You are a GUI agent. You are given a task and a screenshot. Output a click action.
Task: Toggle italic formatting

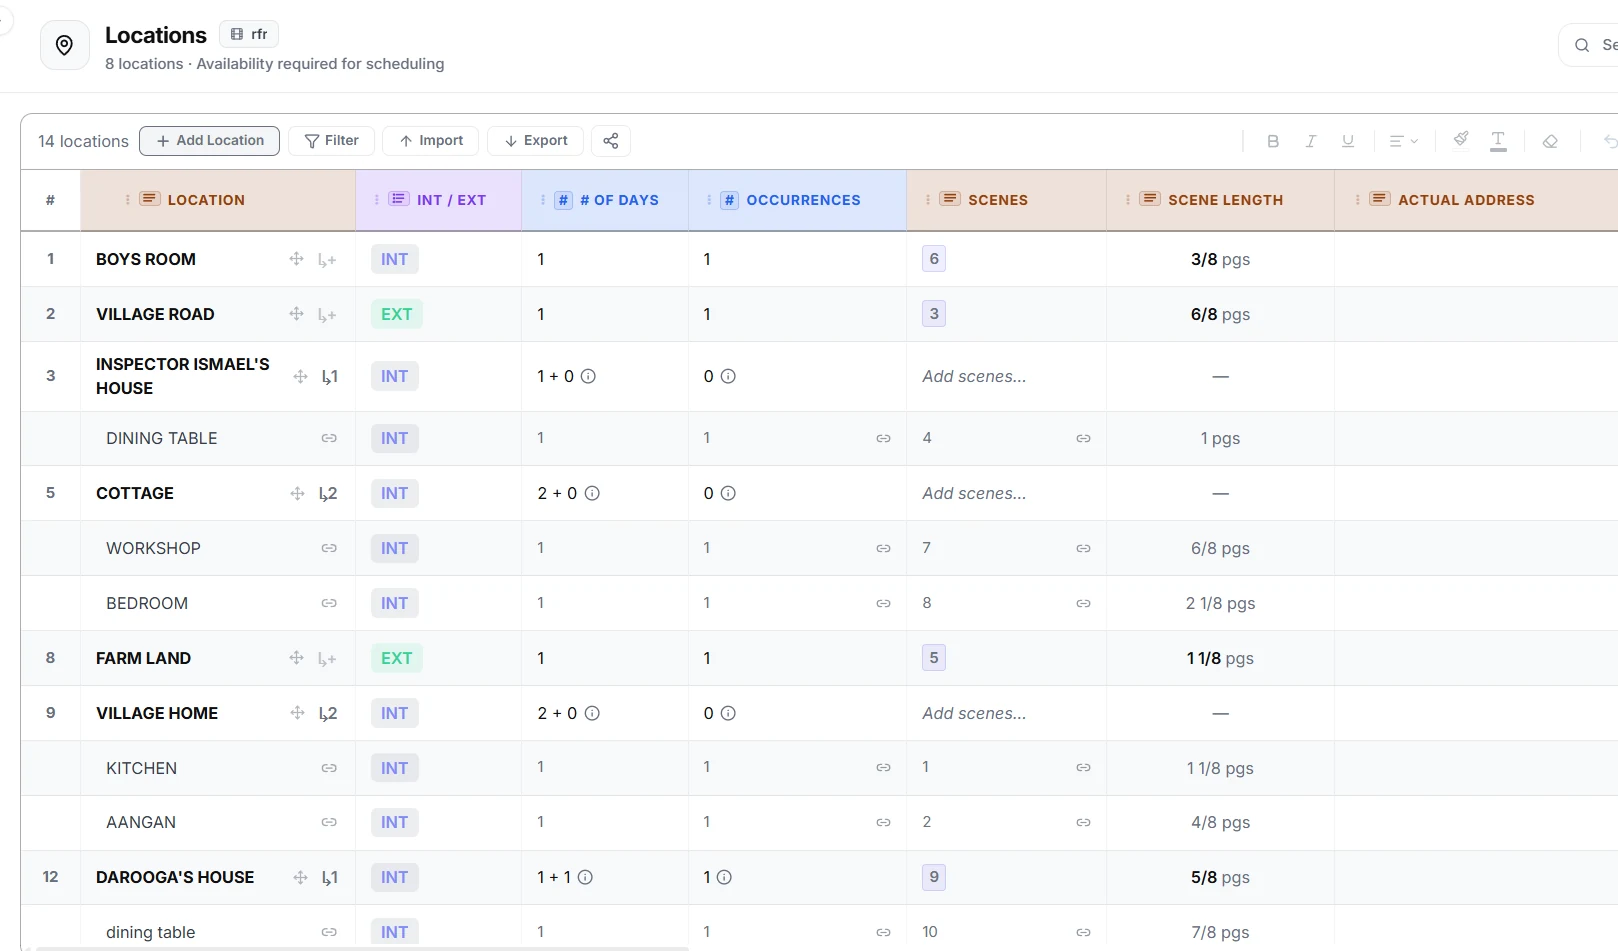[x=1310, y=141]
